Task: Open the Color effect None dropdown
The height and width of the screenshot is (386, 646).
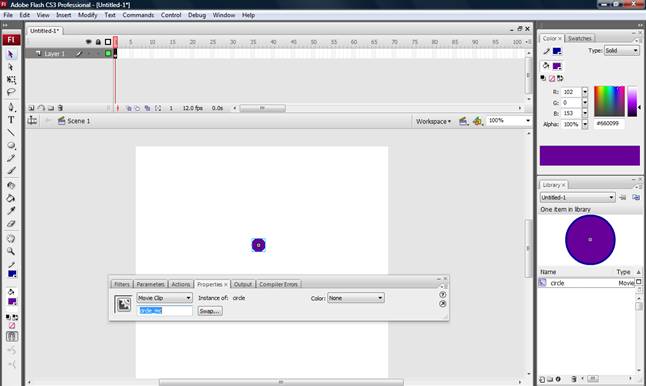Action: coord(356,298)
